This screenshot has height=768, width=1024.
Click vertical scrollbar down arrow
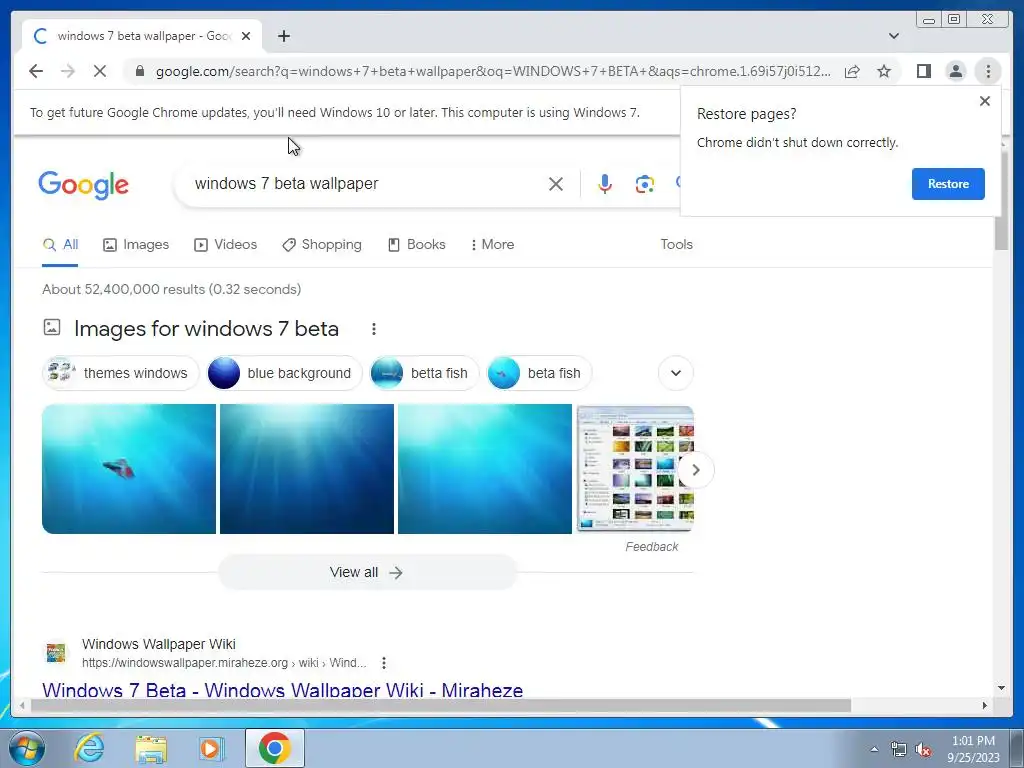click(1001, 688)
